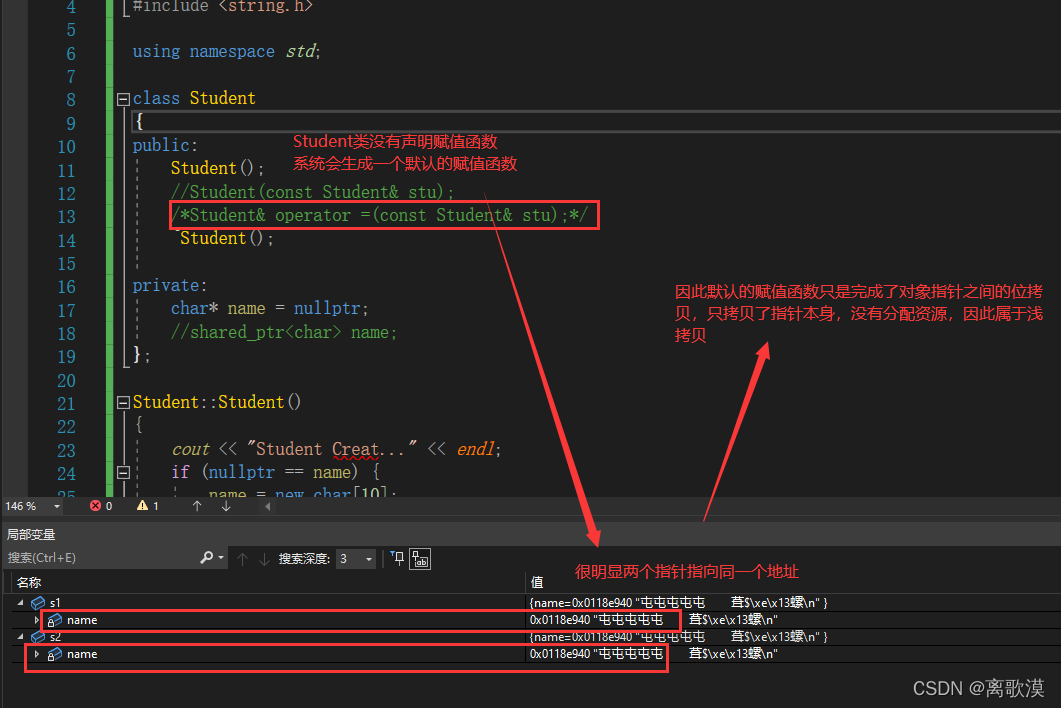Click the 局部变量 panel title

click(30, 534)
